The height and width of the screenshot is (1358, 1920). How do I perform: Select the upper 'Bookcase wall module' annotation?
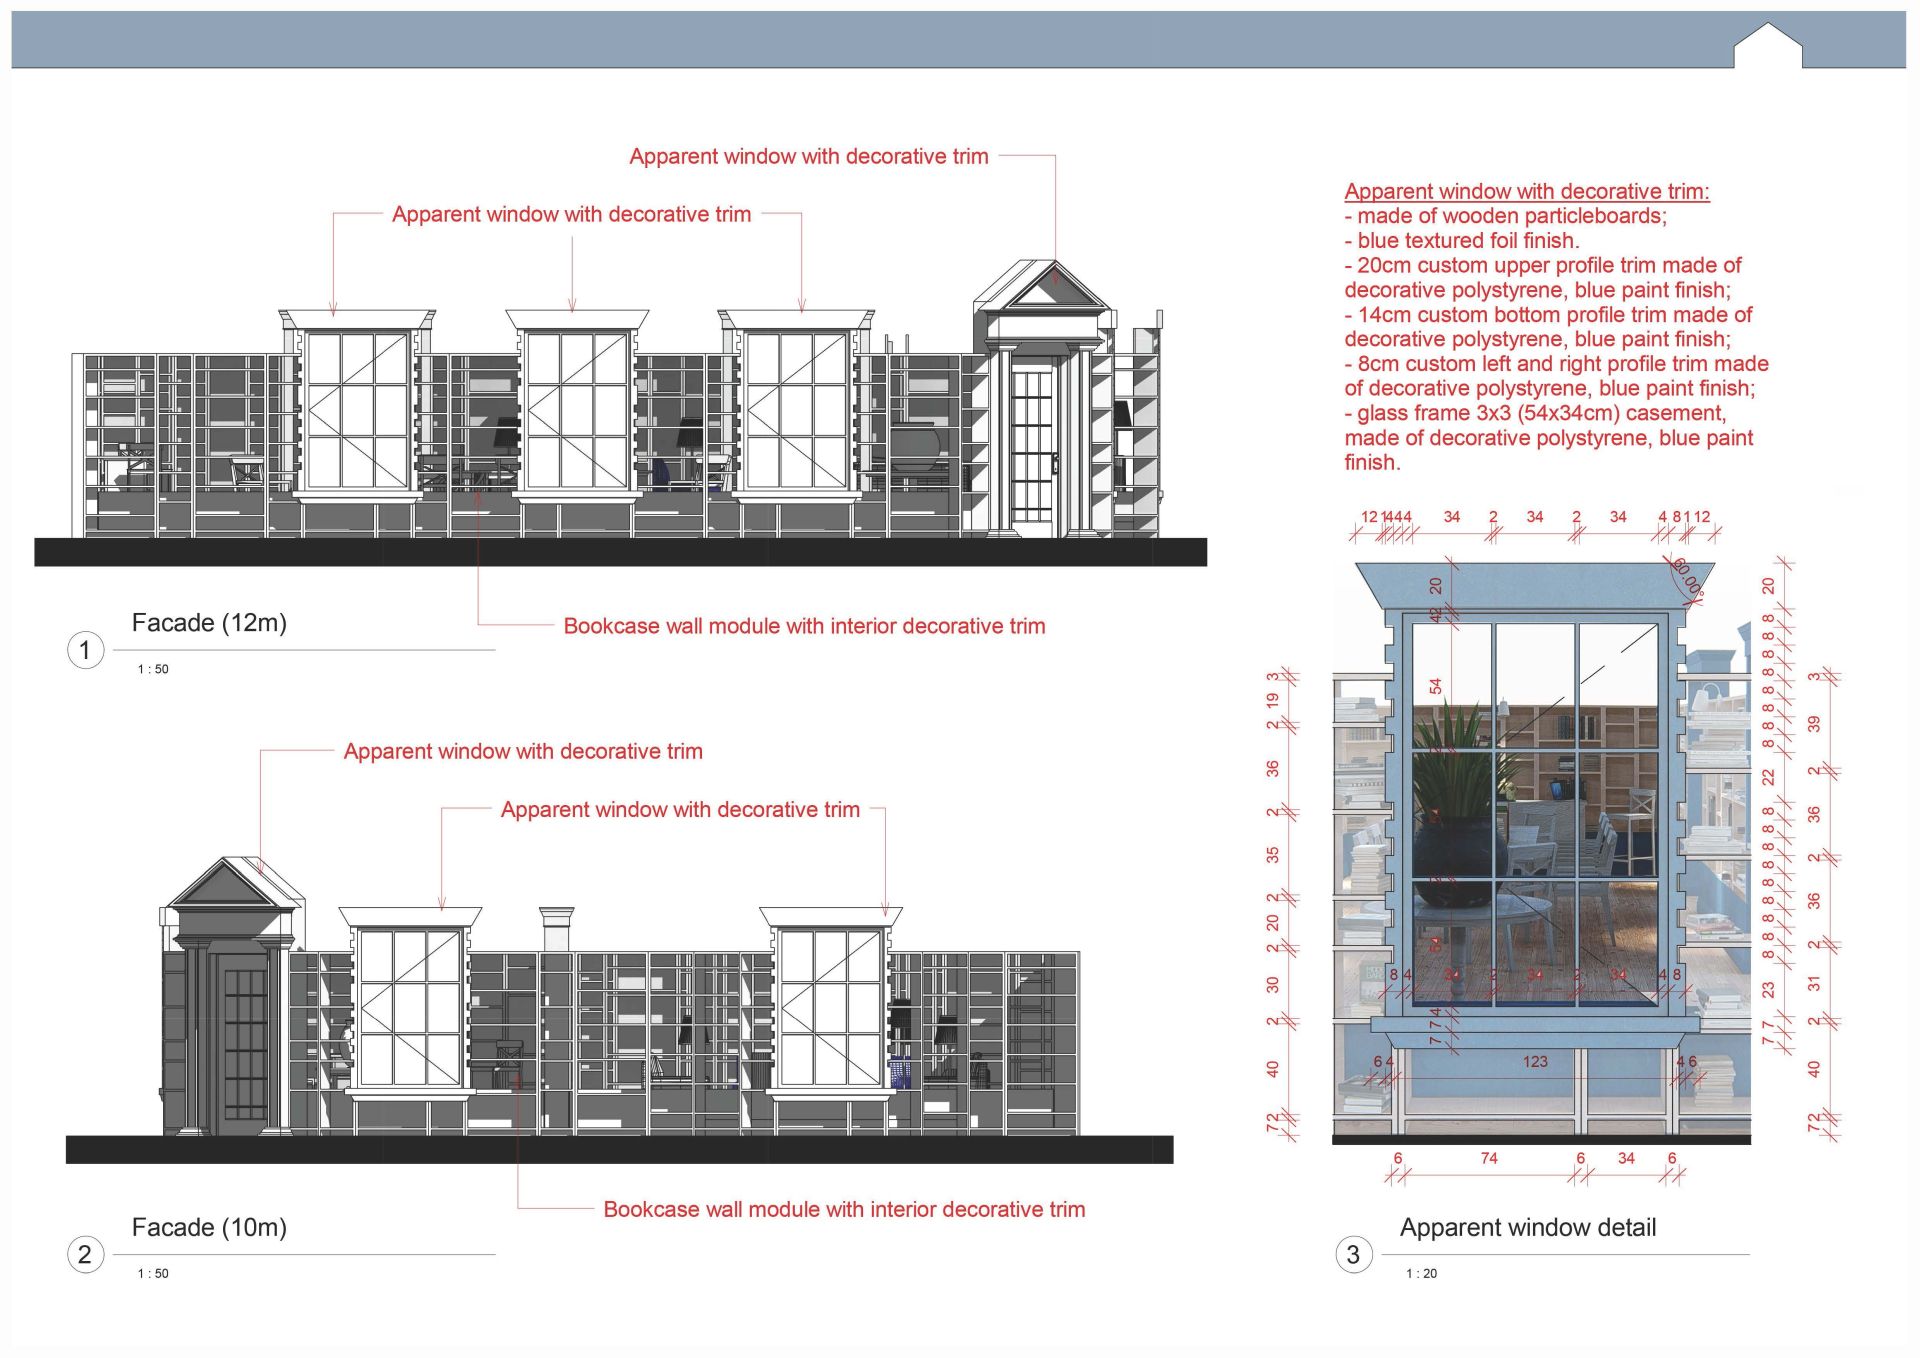tap(804, 626)
